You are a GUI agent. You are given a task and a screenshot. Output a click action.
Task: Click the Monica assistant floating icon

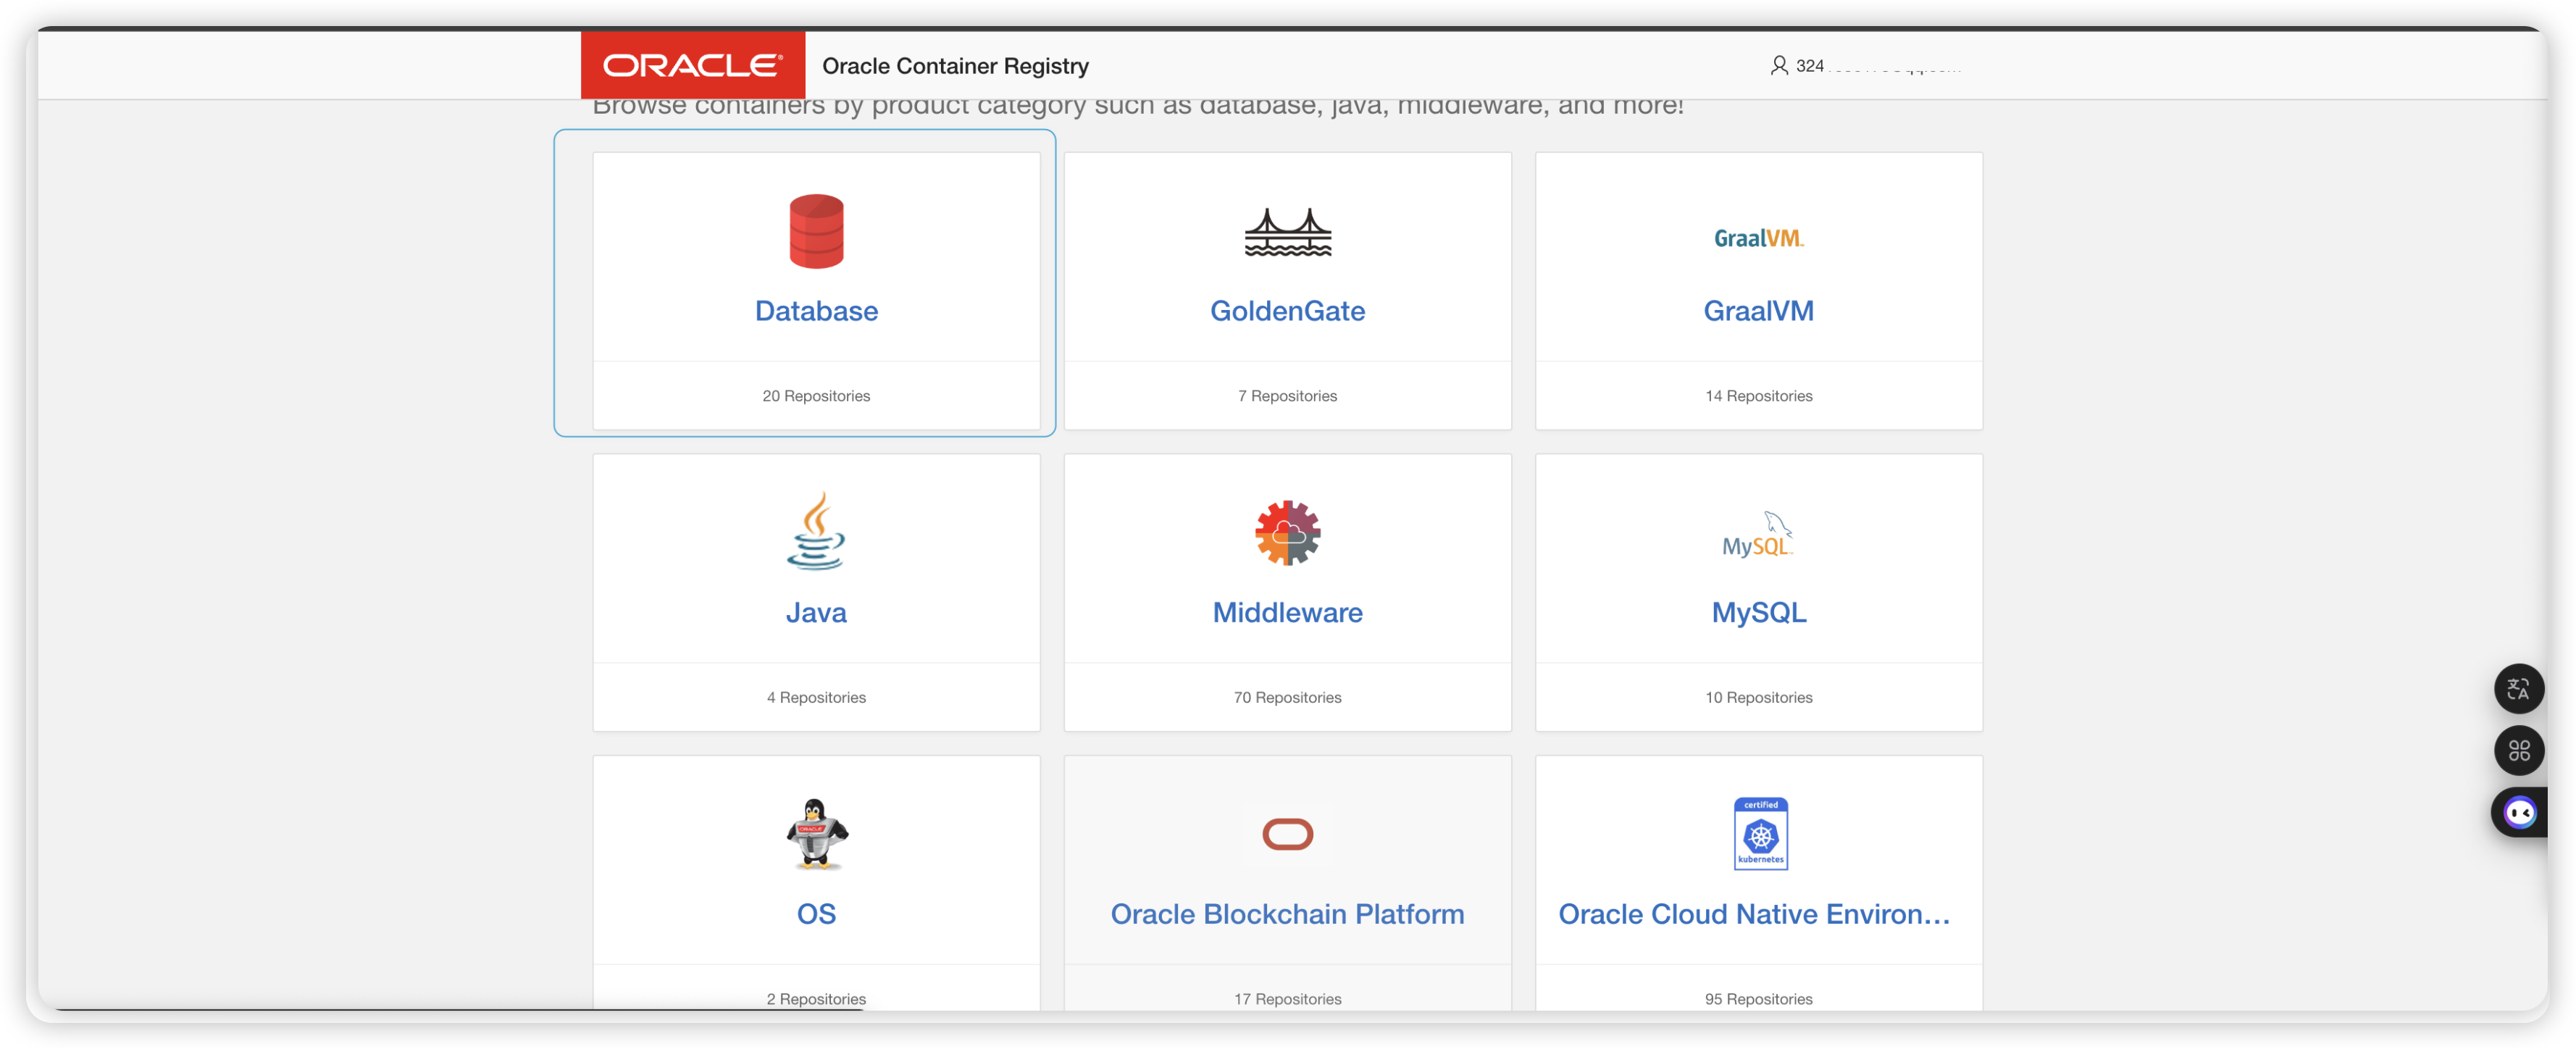[2522, 813]
